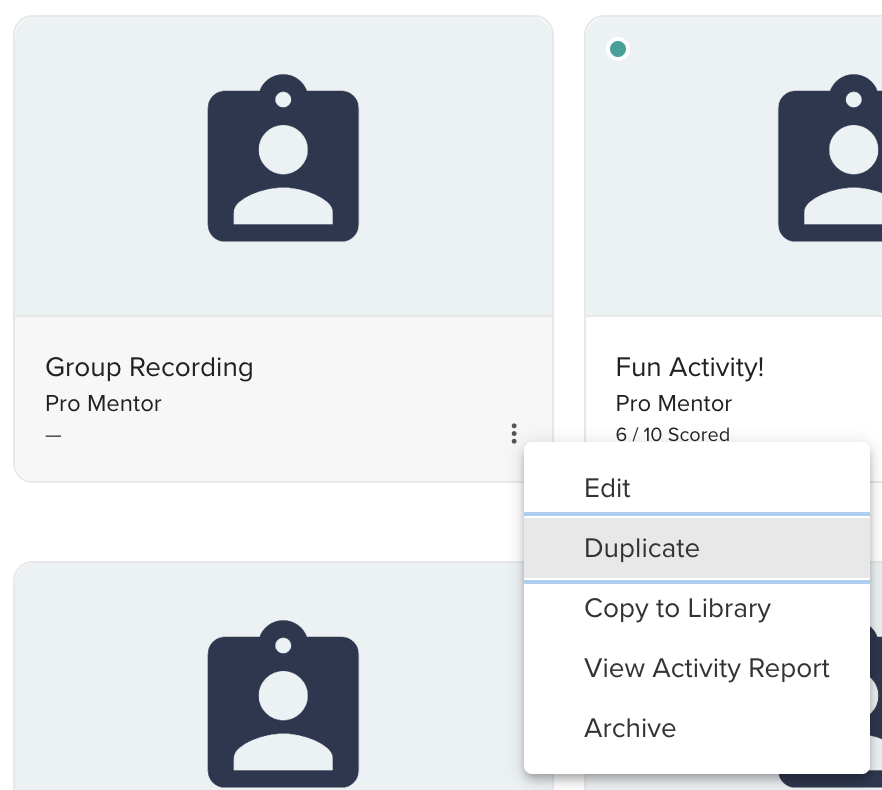Select the badge thumbnail below the Group Recording card
Screen dimensions: 882x790
pyautogui.click(x=283, y=704)
